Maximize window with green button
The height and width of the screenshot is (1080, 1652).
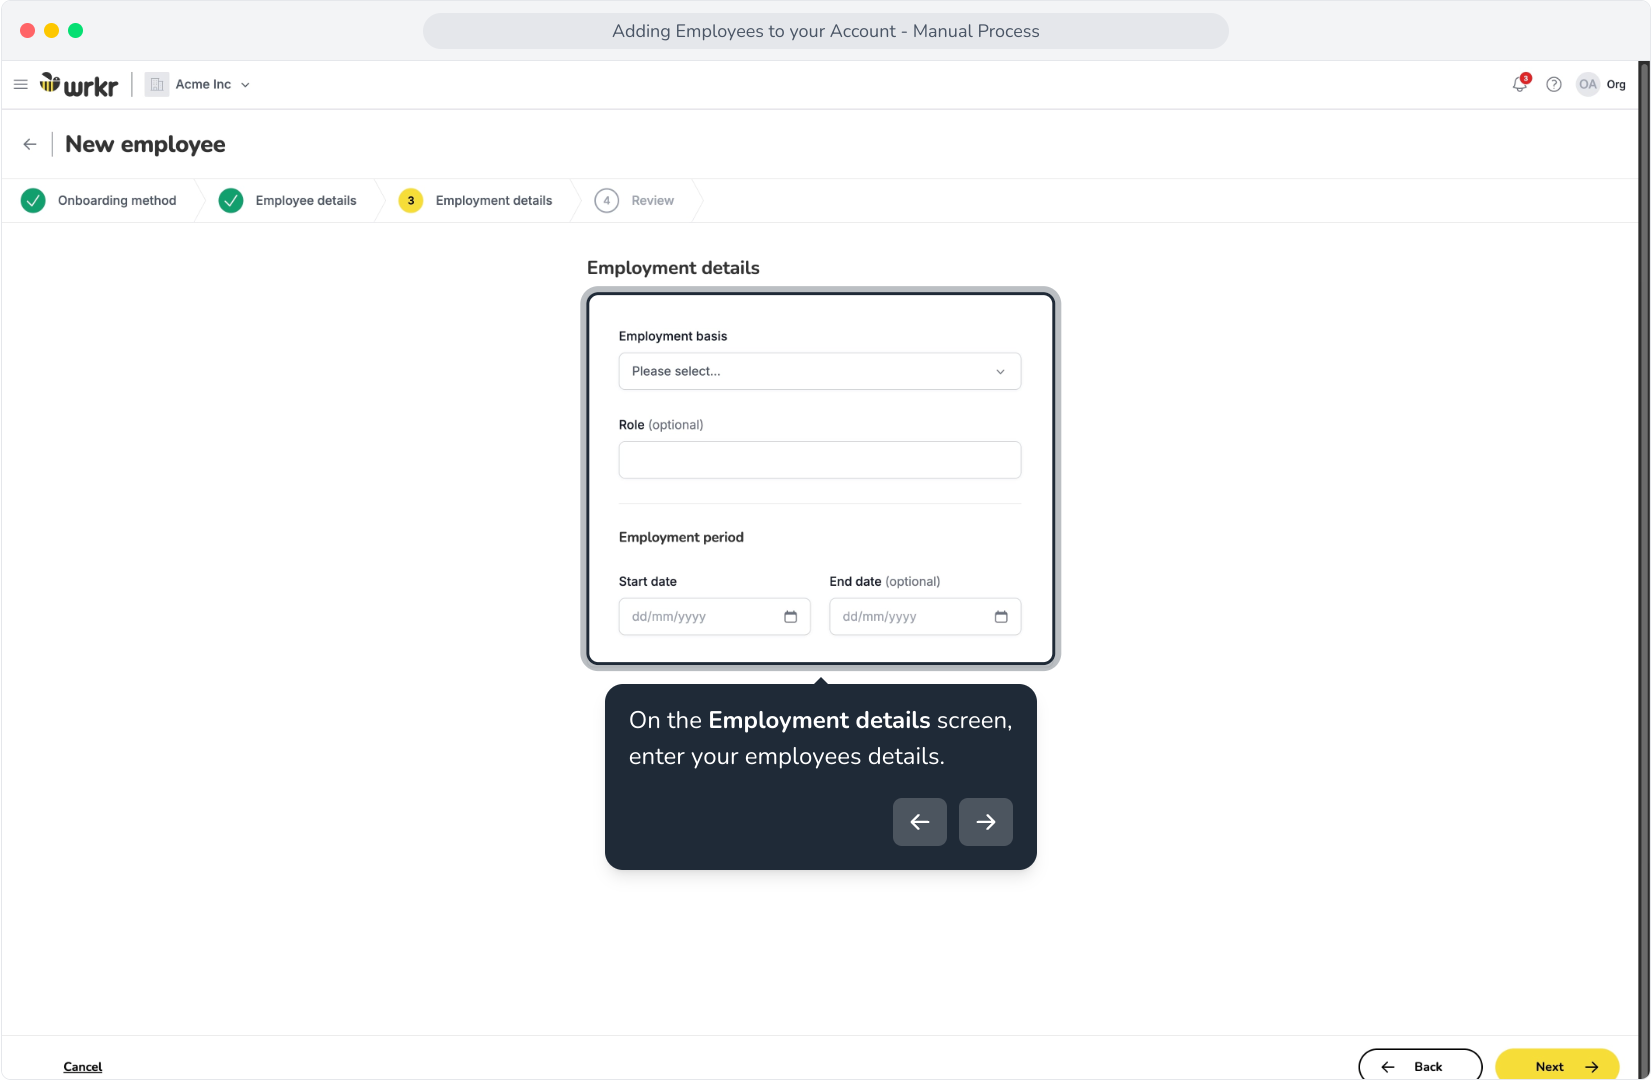[x=76, y=31]
